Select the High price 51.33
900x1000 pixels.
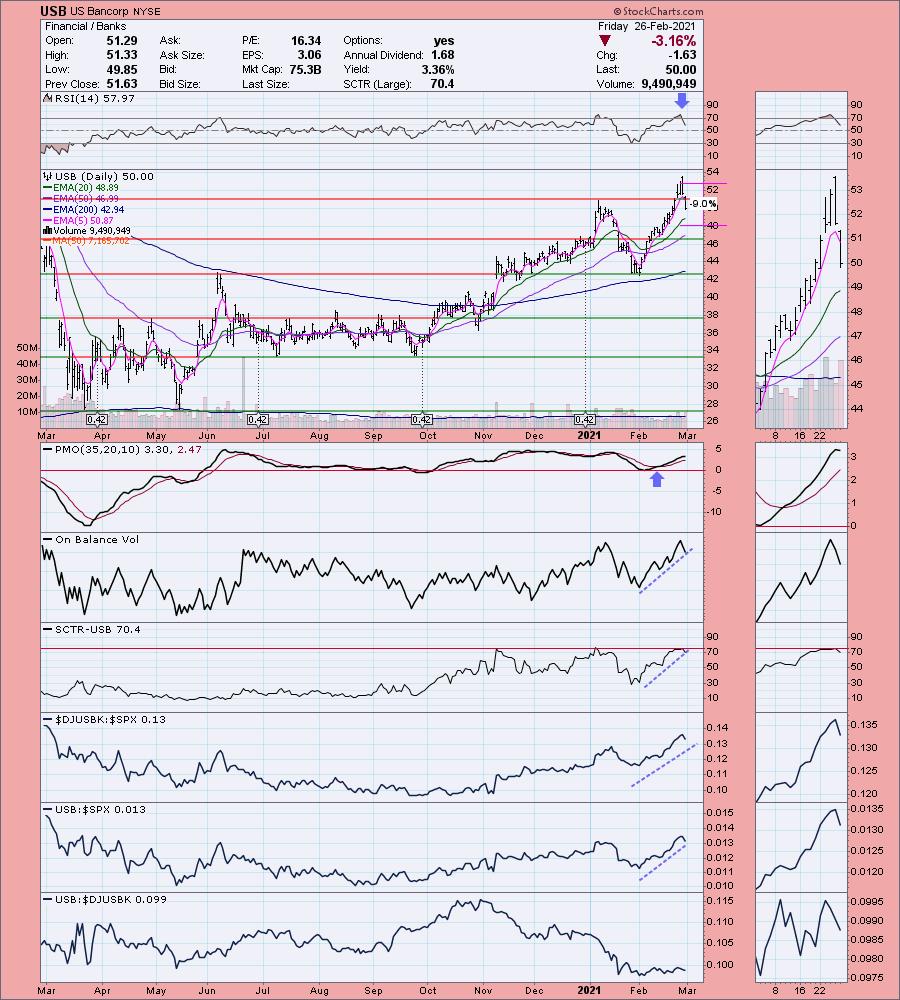[121, 55]
